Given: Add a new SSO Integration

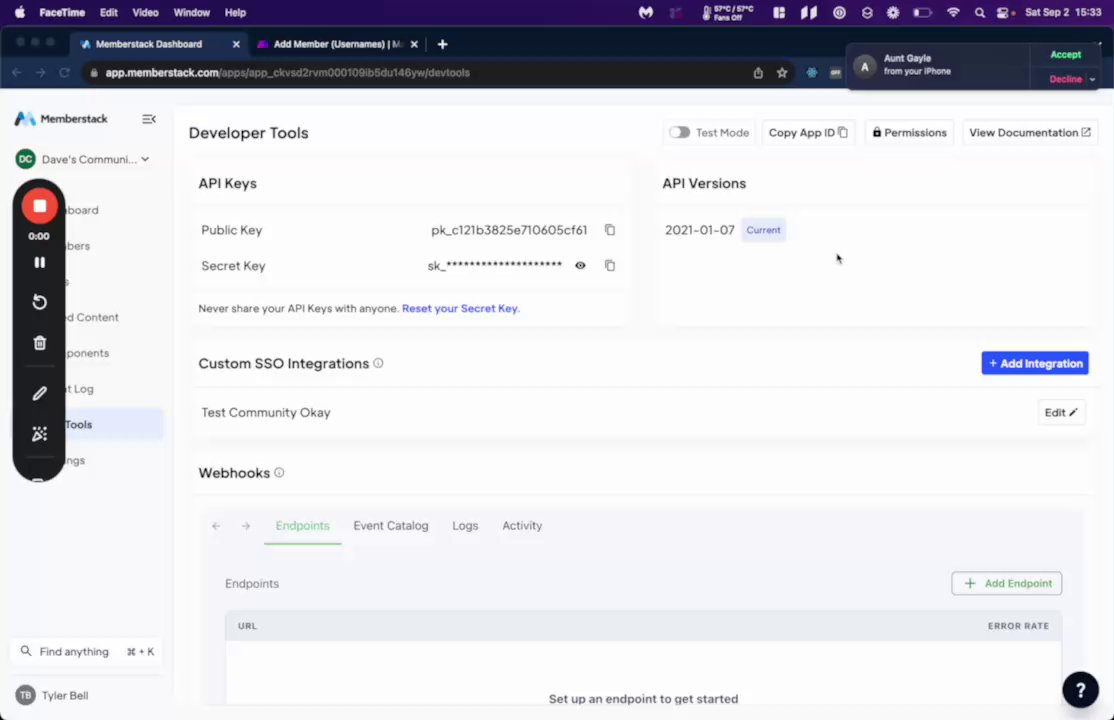Looking at the screenshot, I should pos(1034,363).
